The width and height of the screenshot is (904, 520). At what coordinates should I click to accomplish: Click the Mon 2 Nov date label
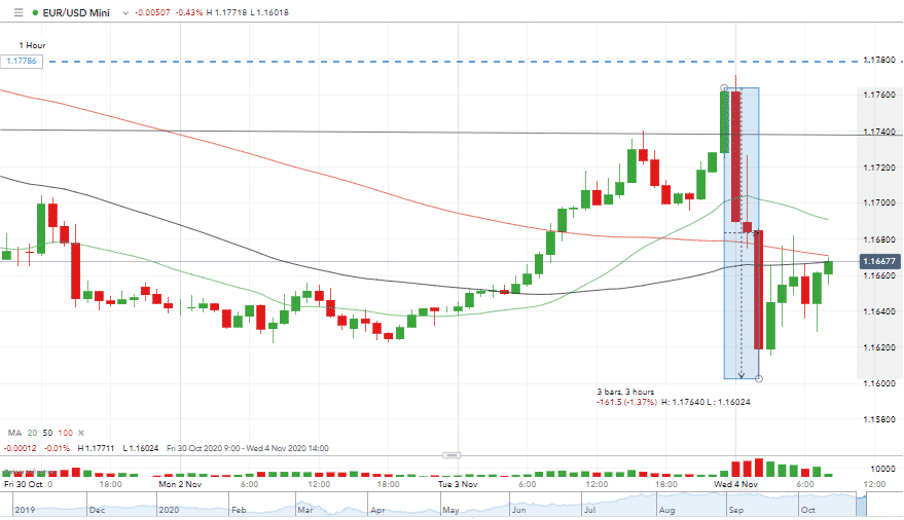(180, 484)
